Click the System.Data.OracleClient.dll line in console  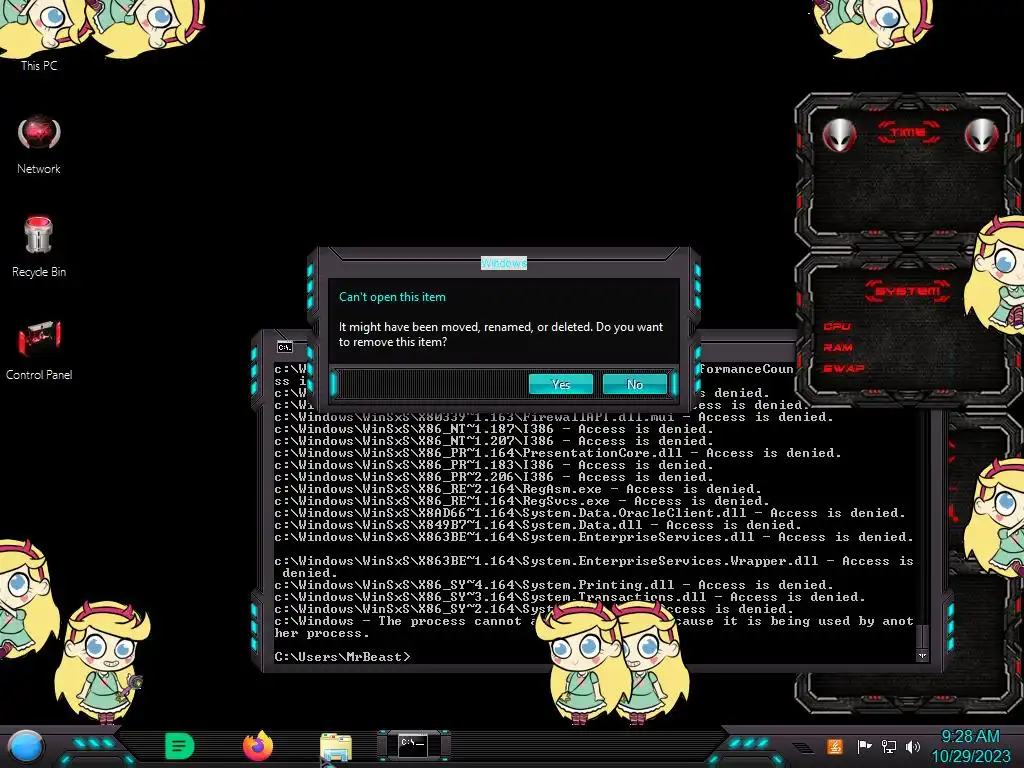point(590,513)
